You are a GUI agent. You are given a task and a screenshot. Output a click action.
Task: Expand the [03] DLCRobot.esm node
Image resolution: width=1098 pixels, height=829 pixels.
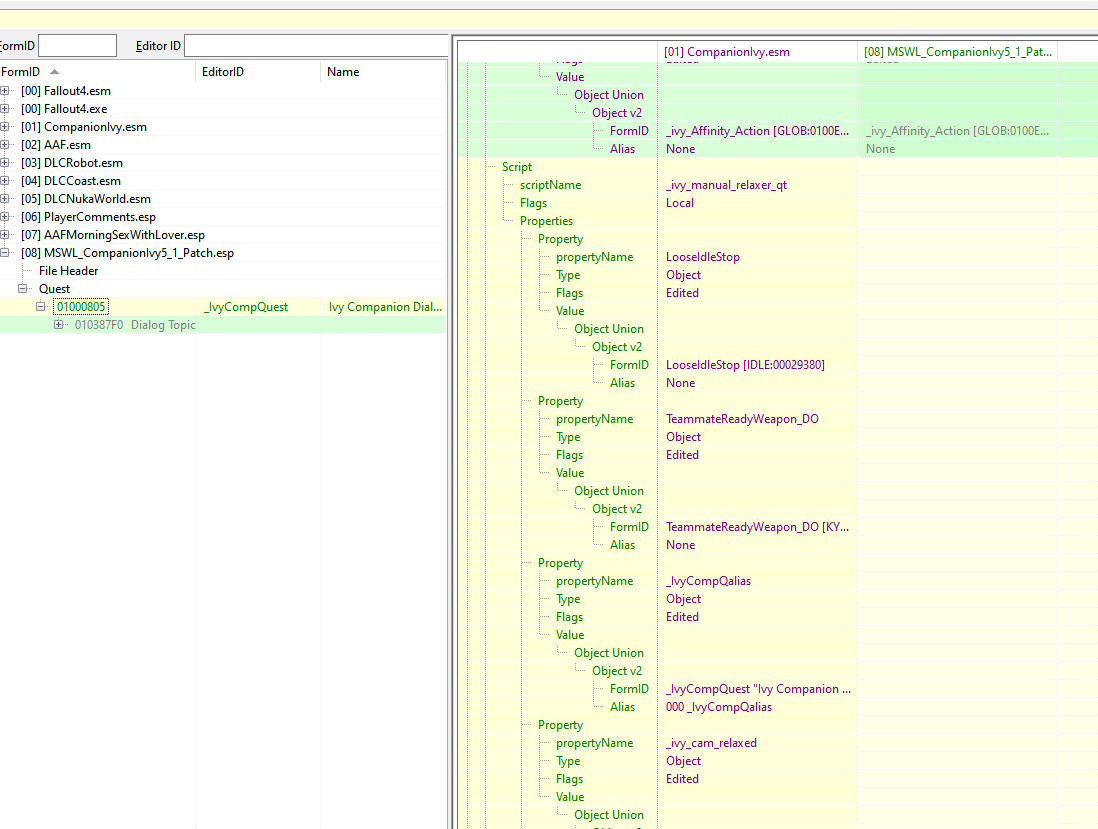[4, 163]
